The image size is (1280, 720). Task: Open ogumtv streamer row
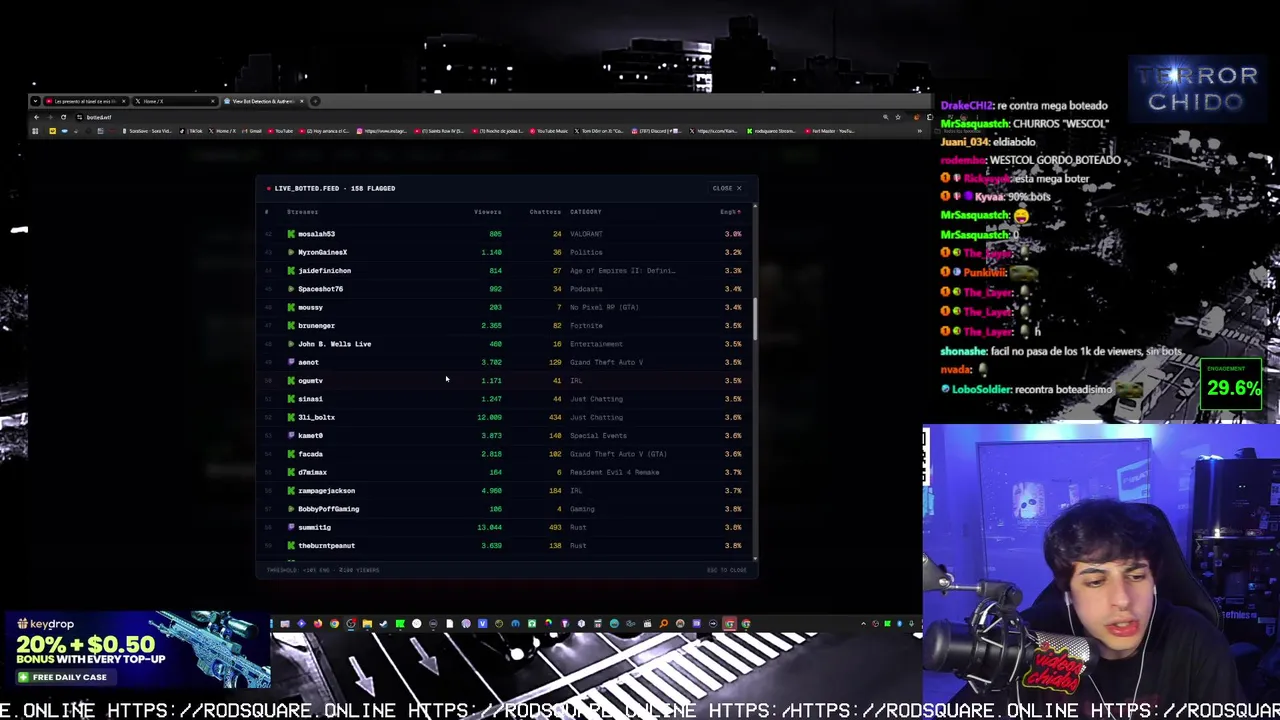pos(505,381)
